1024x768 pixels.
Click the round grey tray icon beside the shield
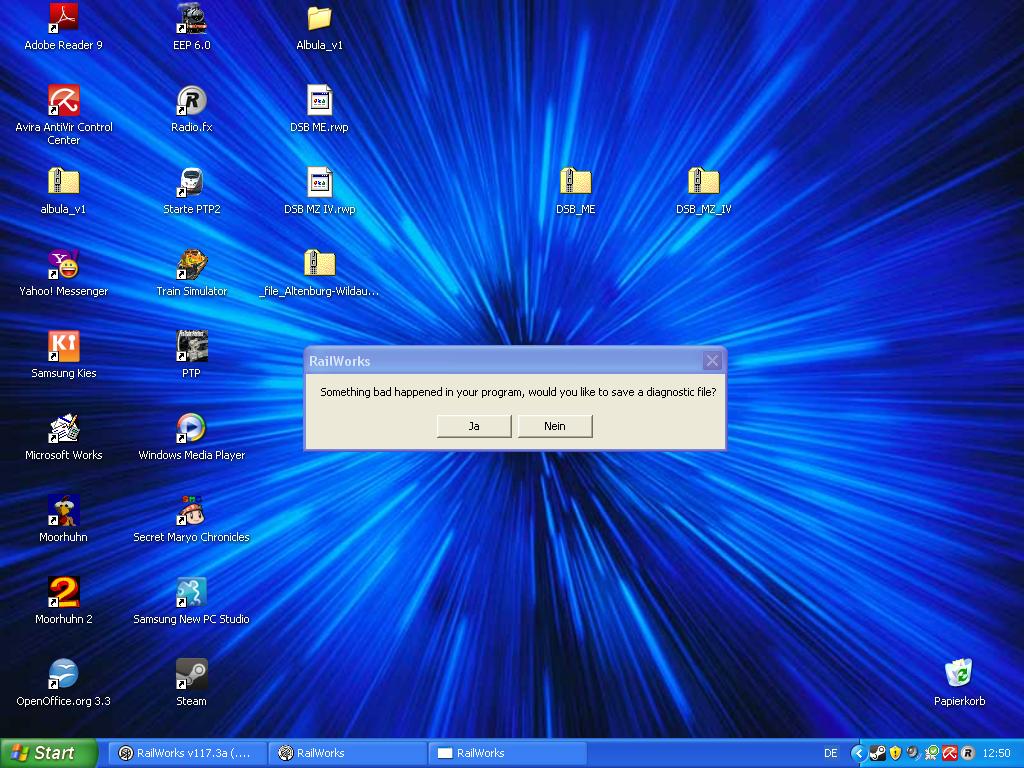[x=914, y=753]
